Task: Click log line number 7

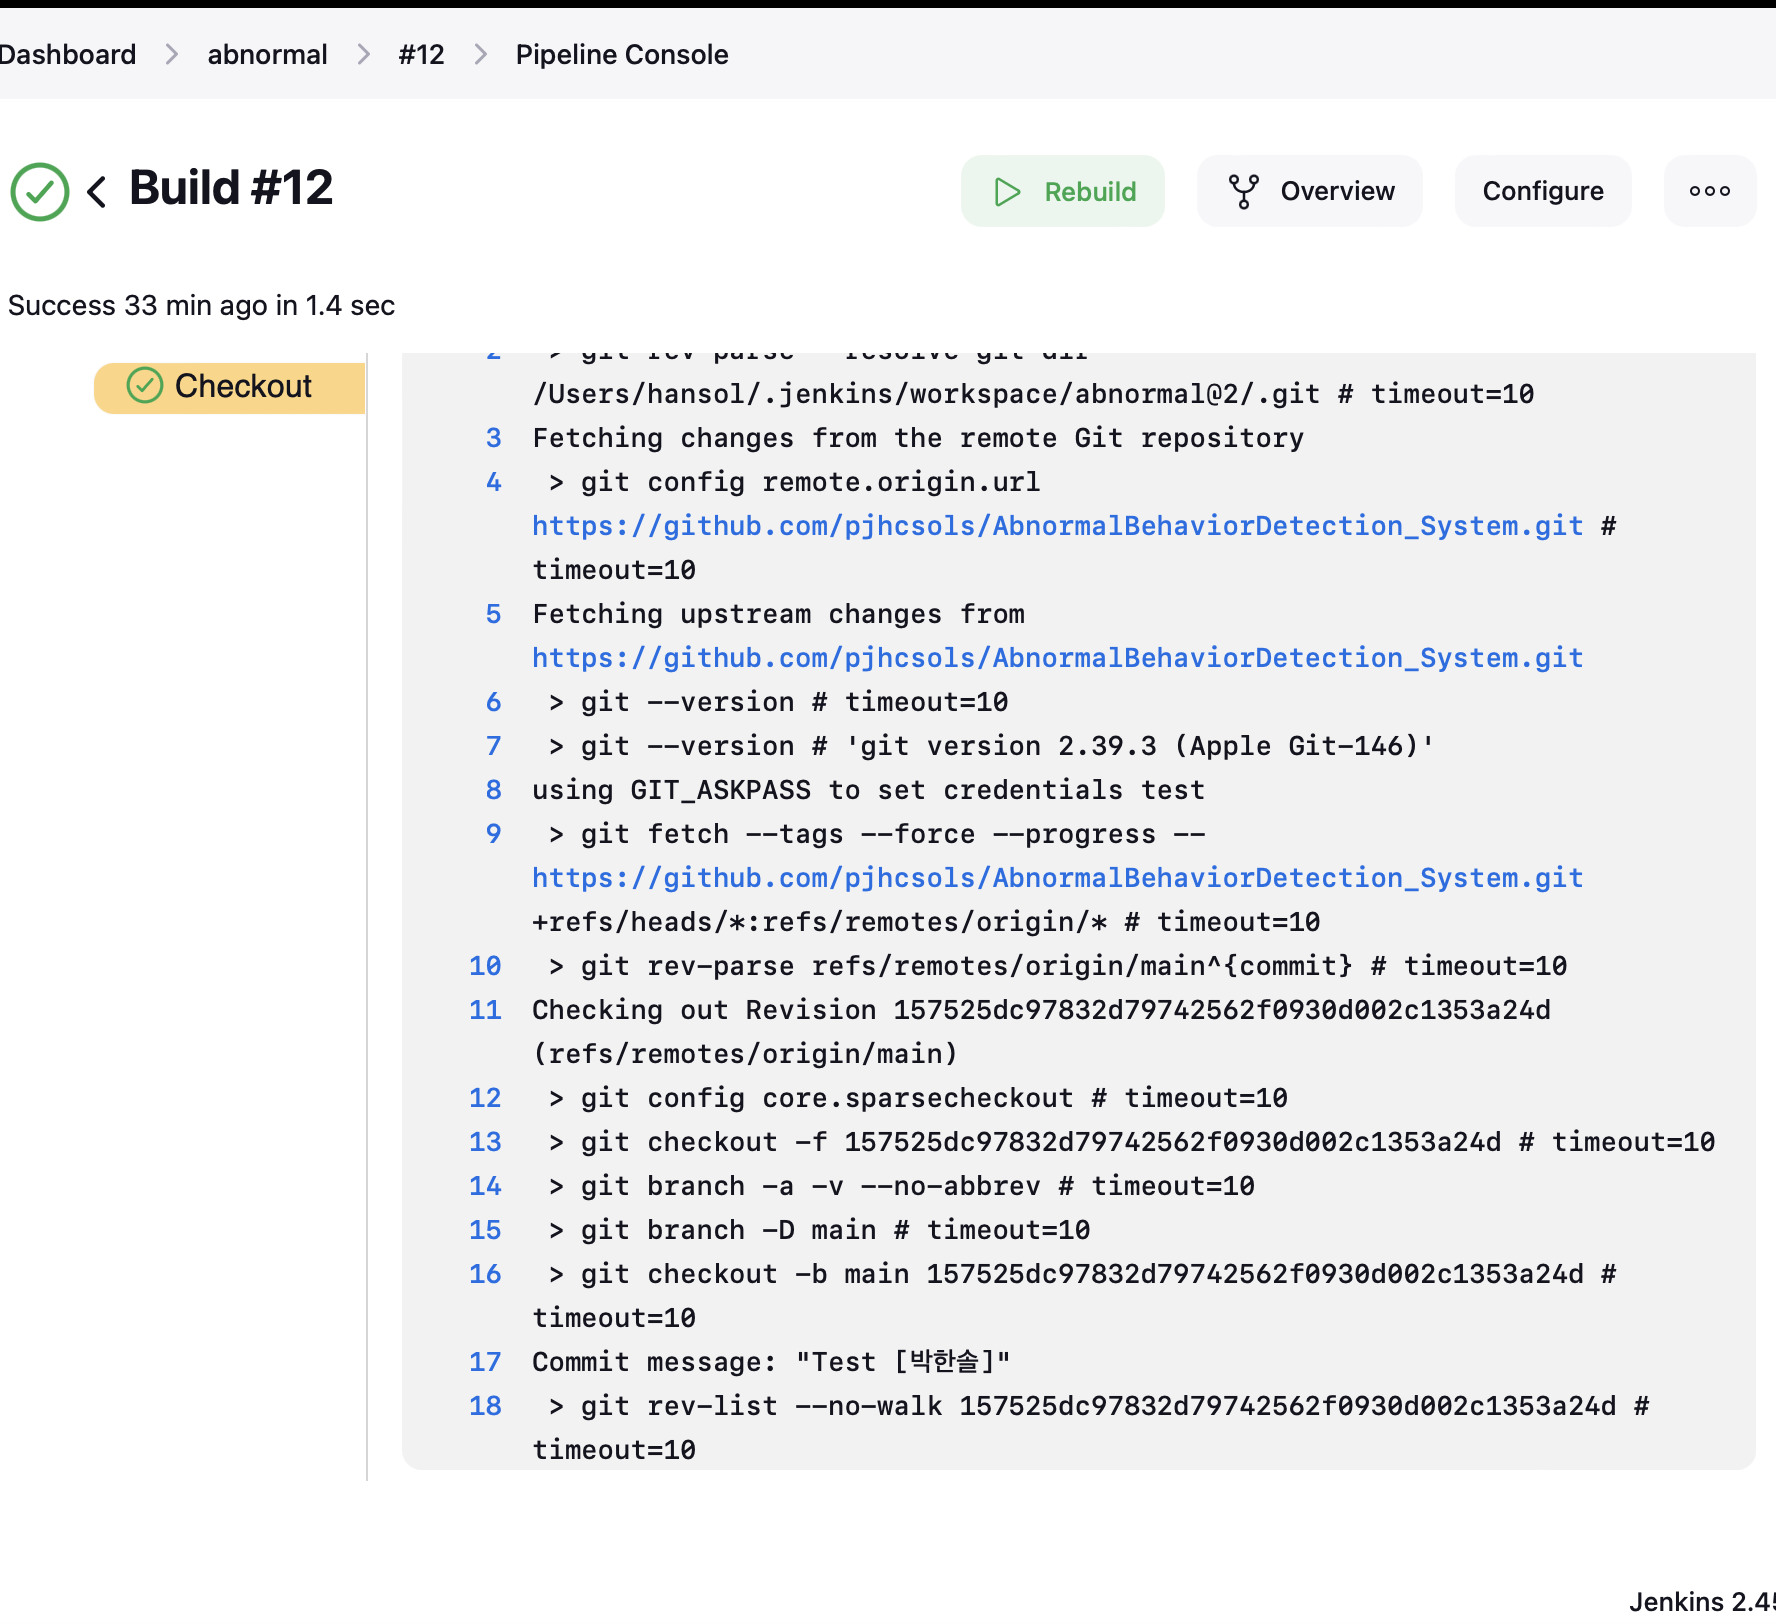Action: pos(493,746)
